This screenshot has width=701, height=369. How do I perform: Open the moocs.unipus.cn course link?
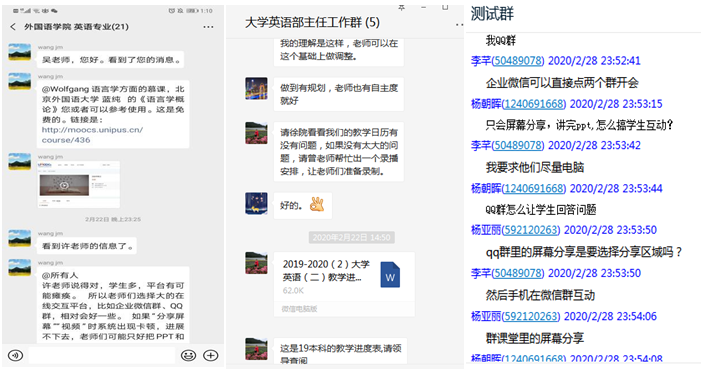click(92, 135)
